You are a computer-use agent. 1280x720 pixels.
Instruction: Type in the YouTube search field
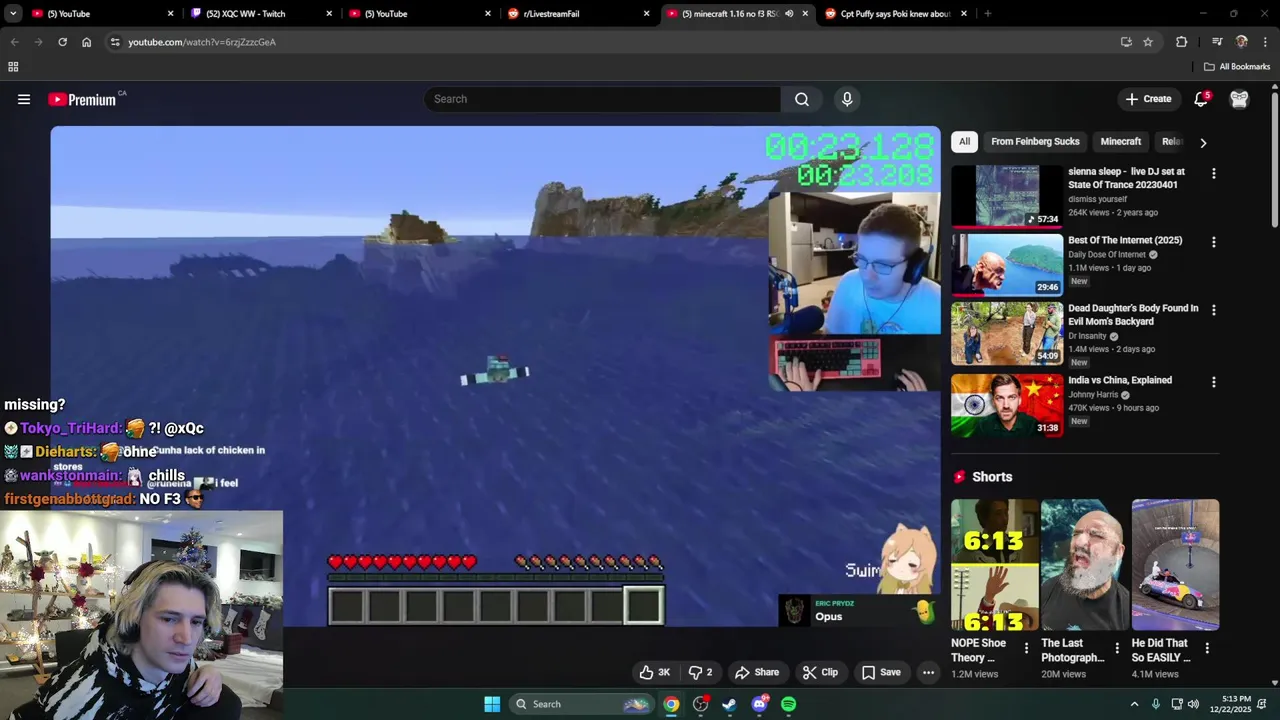click(603, 99)
